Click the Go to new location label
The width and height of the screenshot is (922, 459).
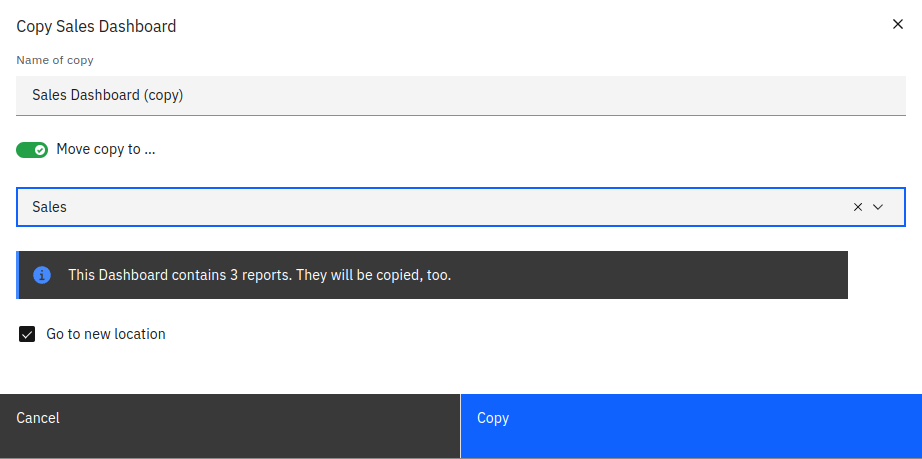[x=106, y=334]
